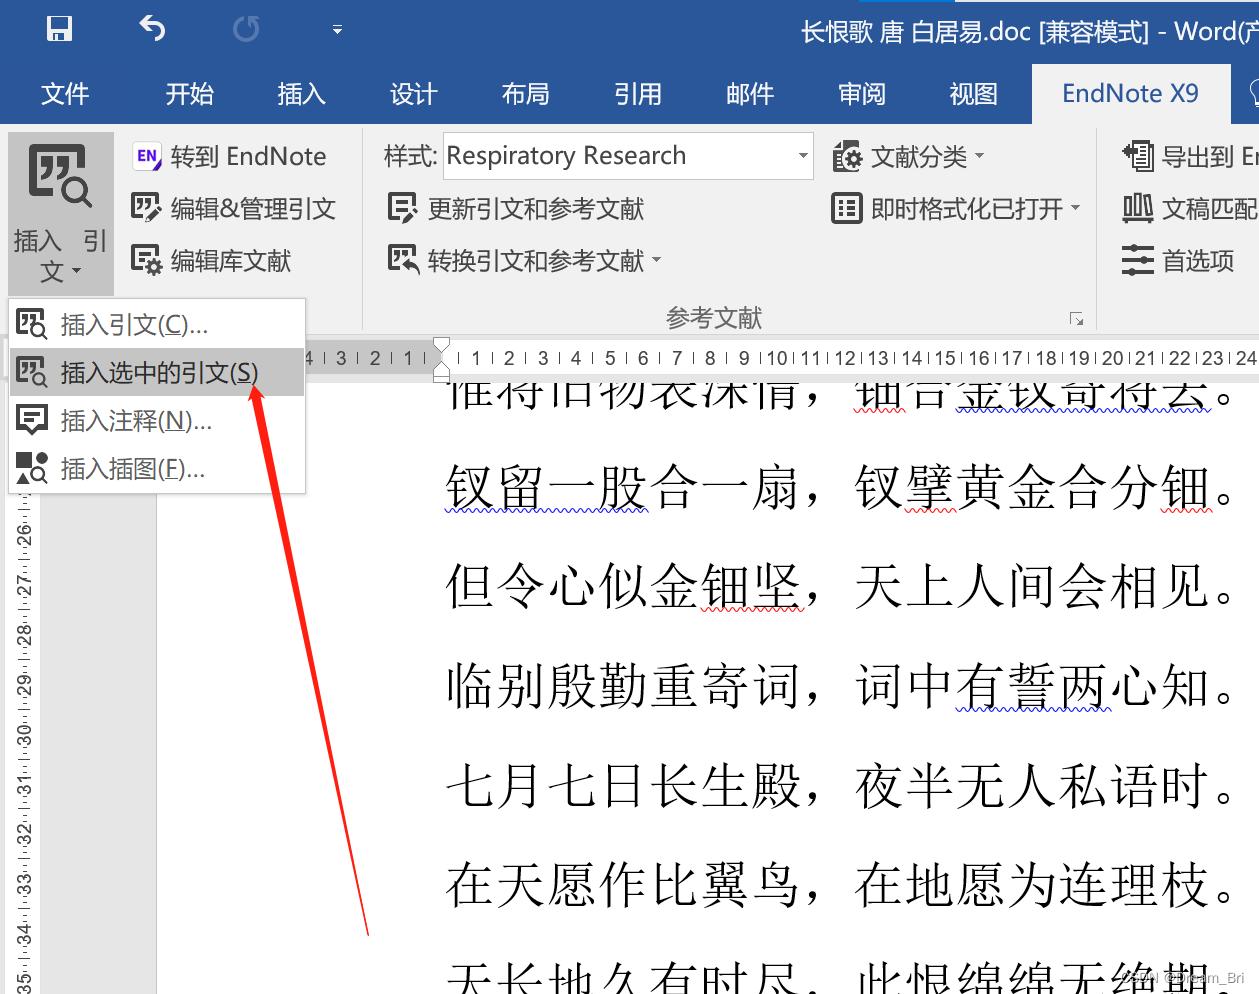Viewport: 1259px width, 994px height.
Task: Click the first line indent marker on ruler
Action: 441,345
